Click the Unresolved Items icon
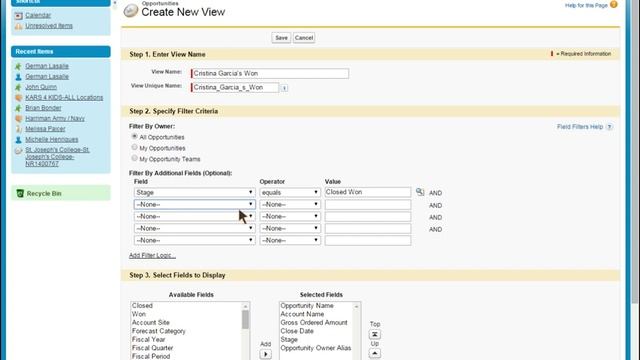The height and width of the screenshot is (360, 640). pos(18,26)
